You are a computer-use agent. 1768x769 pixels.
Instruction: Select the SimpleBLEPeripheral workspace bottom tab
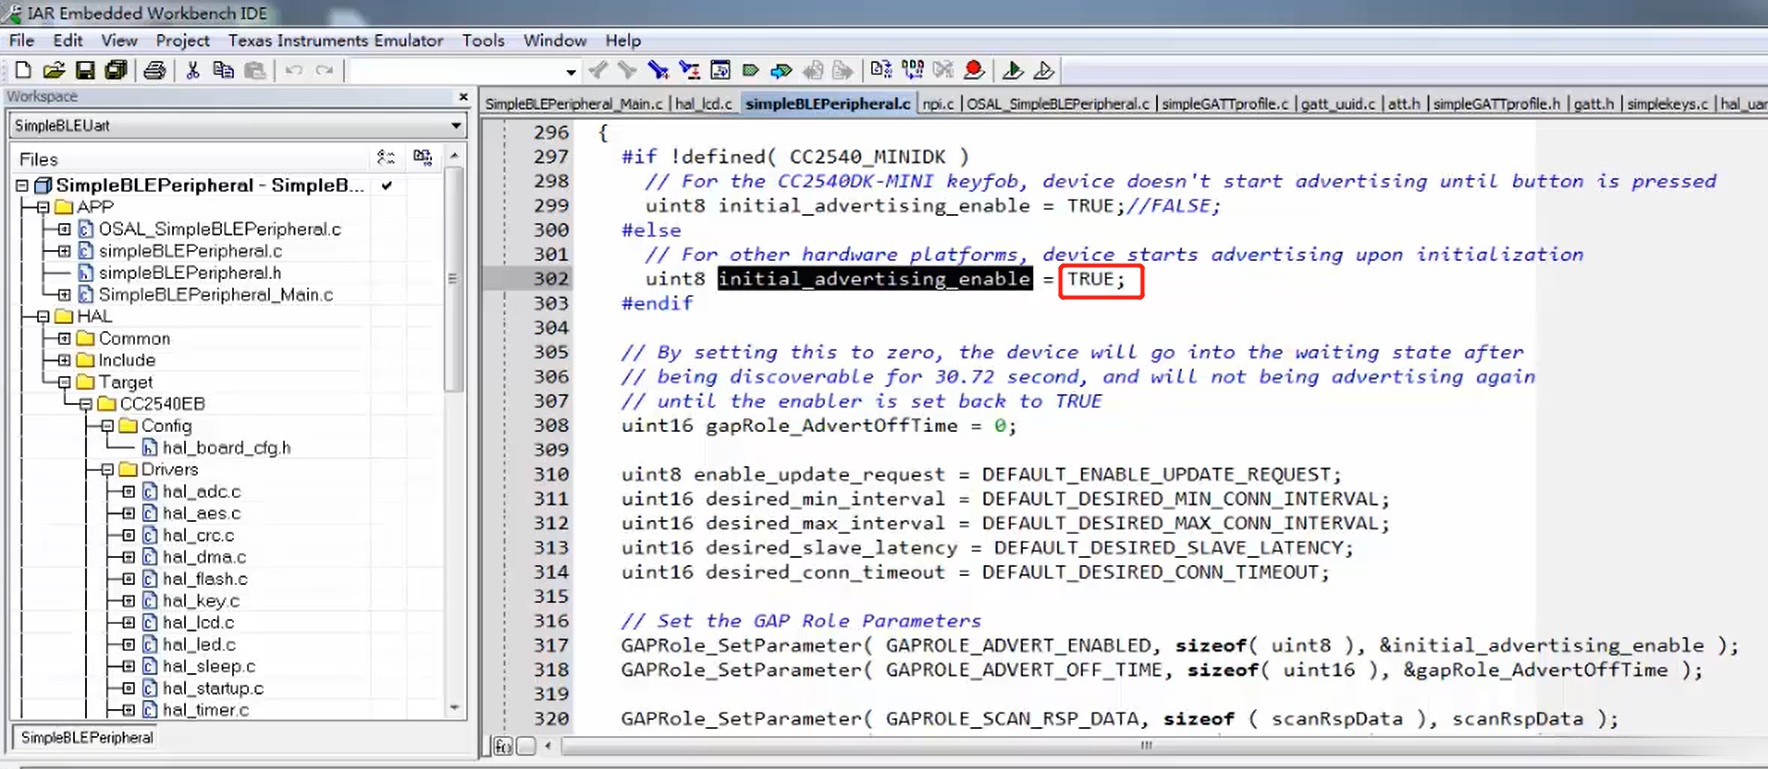tap(87, 738)
